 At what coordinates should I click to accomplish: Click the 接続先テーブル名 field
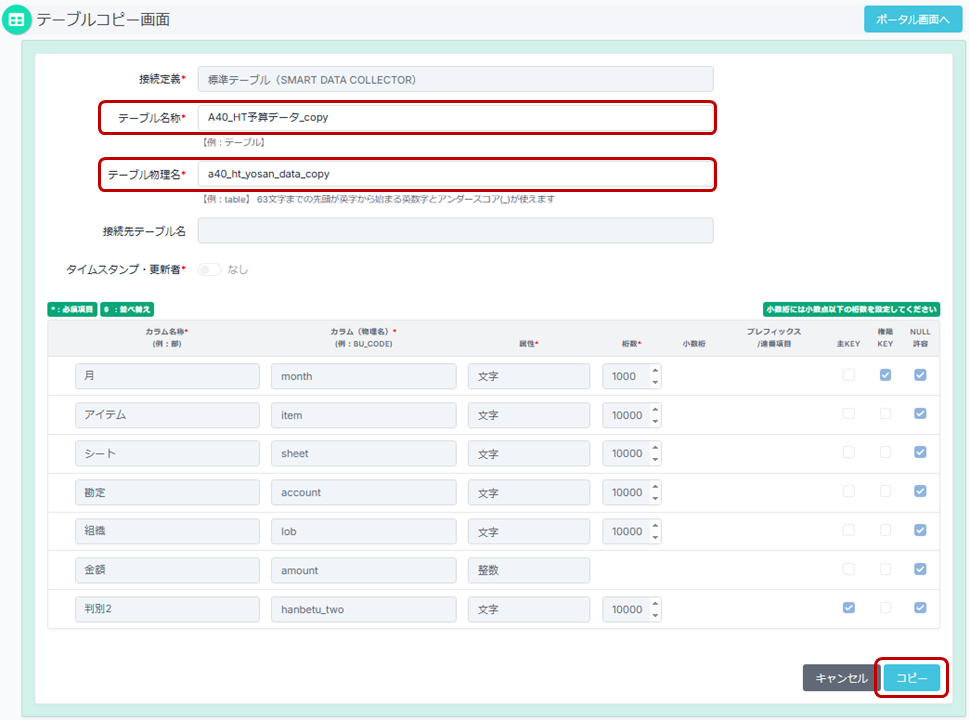click(x=455, y=231)
